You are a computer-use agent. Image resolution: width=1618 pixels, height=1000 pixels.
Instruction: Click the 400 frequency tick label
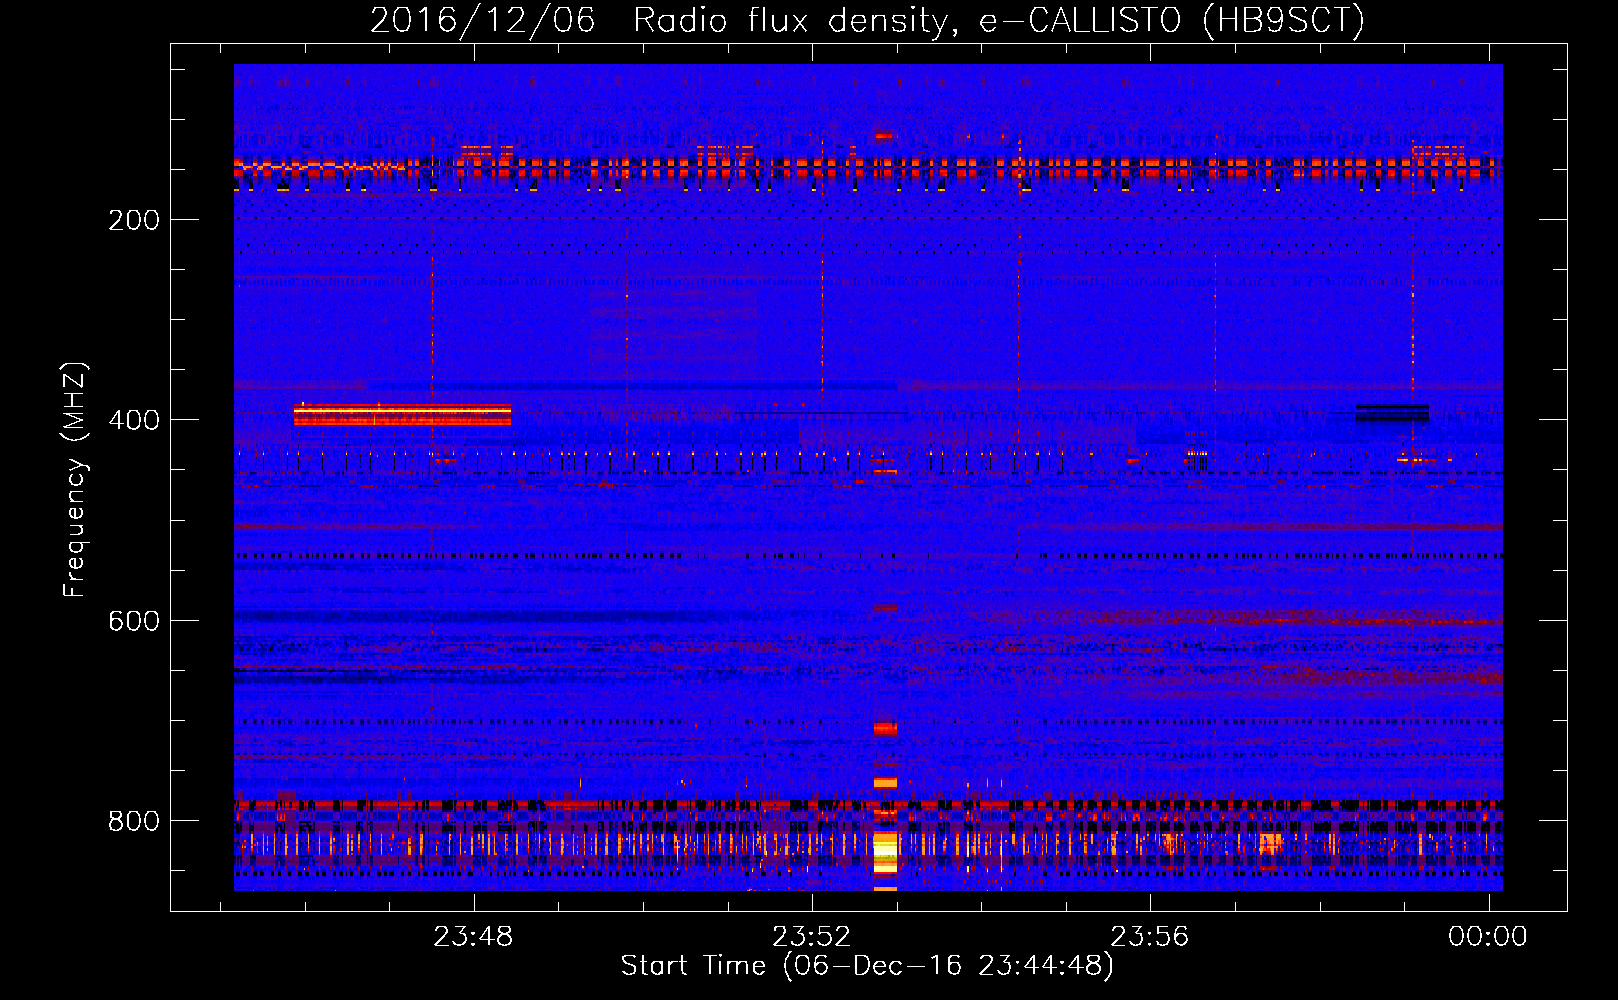click(x=134, y=420)
